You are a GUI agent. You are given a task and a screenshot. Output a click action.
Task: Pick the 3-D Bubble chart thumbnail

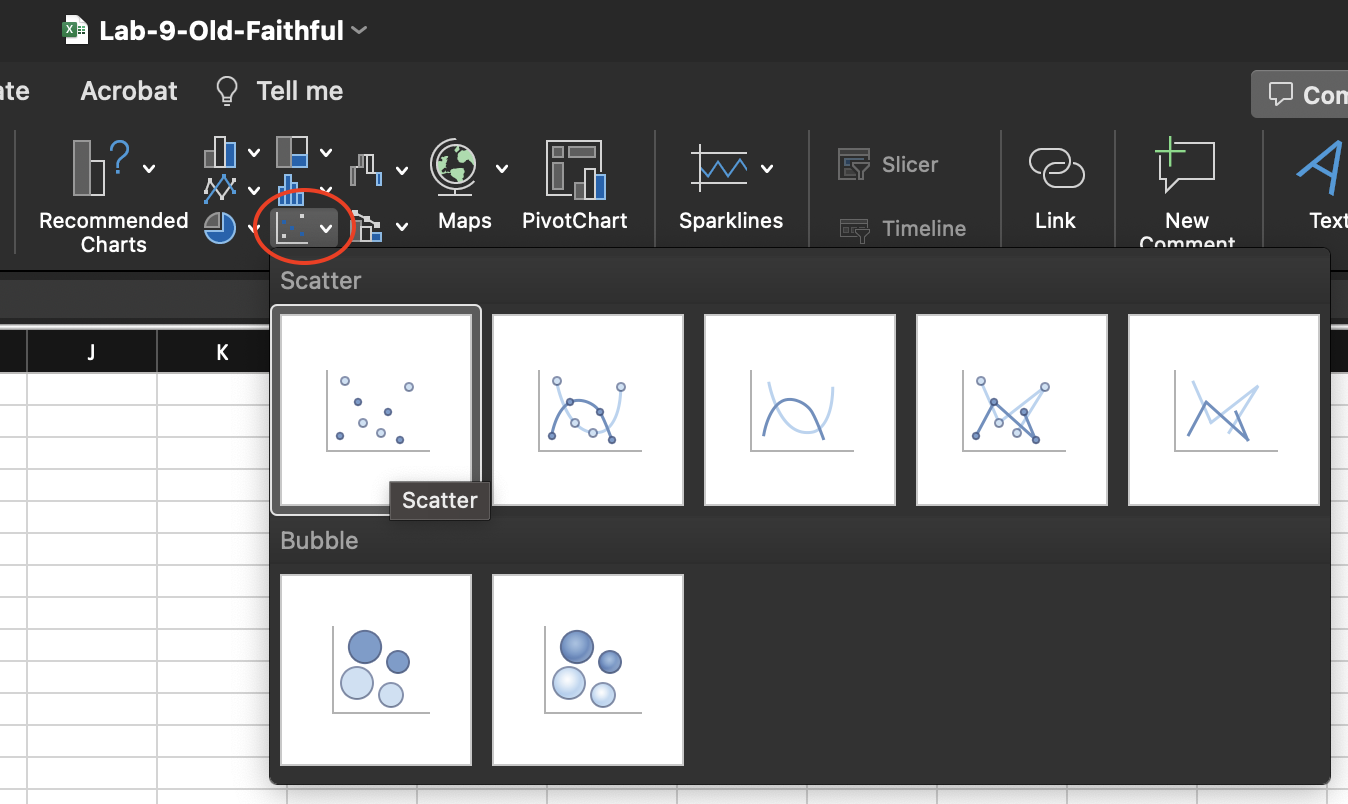tap(588, 669)
